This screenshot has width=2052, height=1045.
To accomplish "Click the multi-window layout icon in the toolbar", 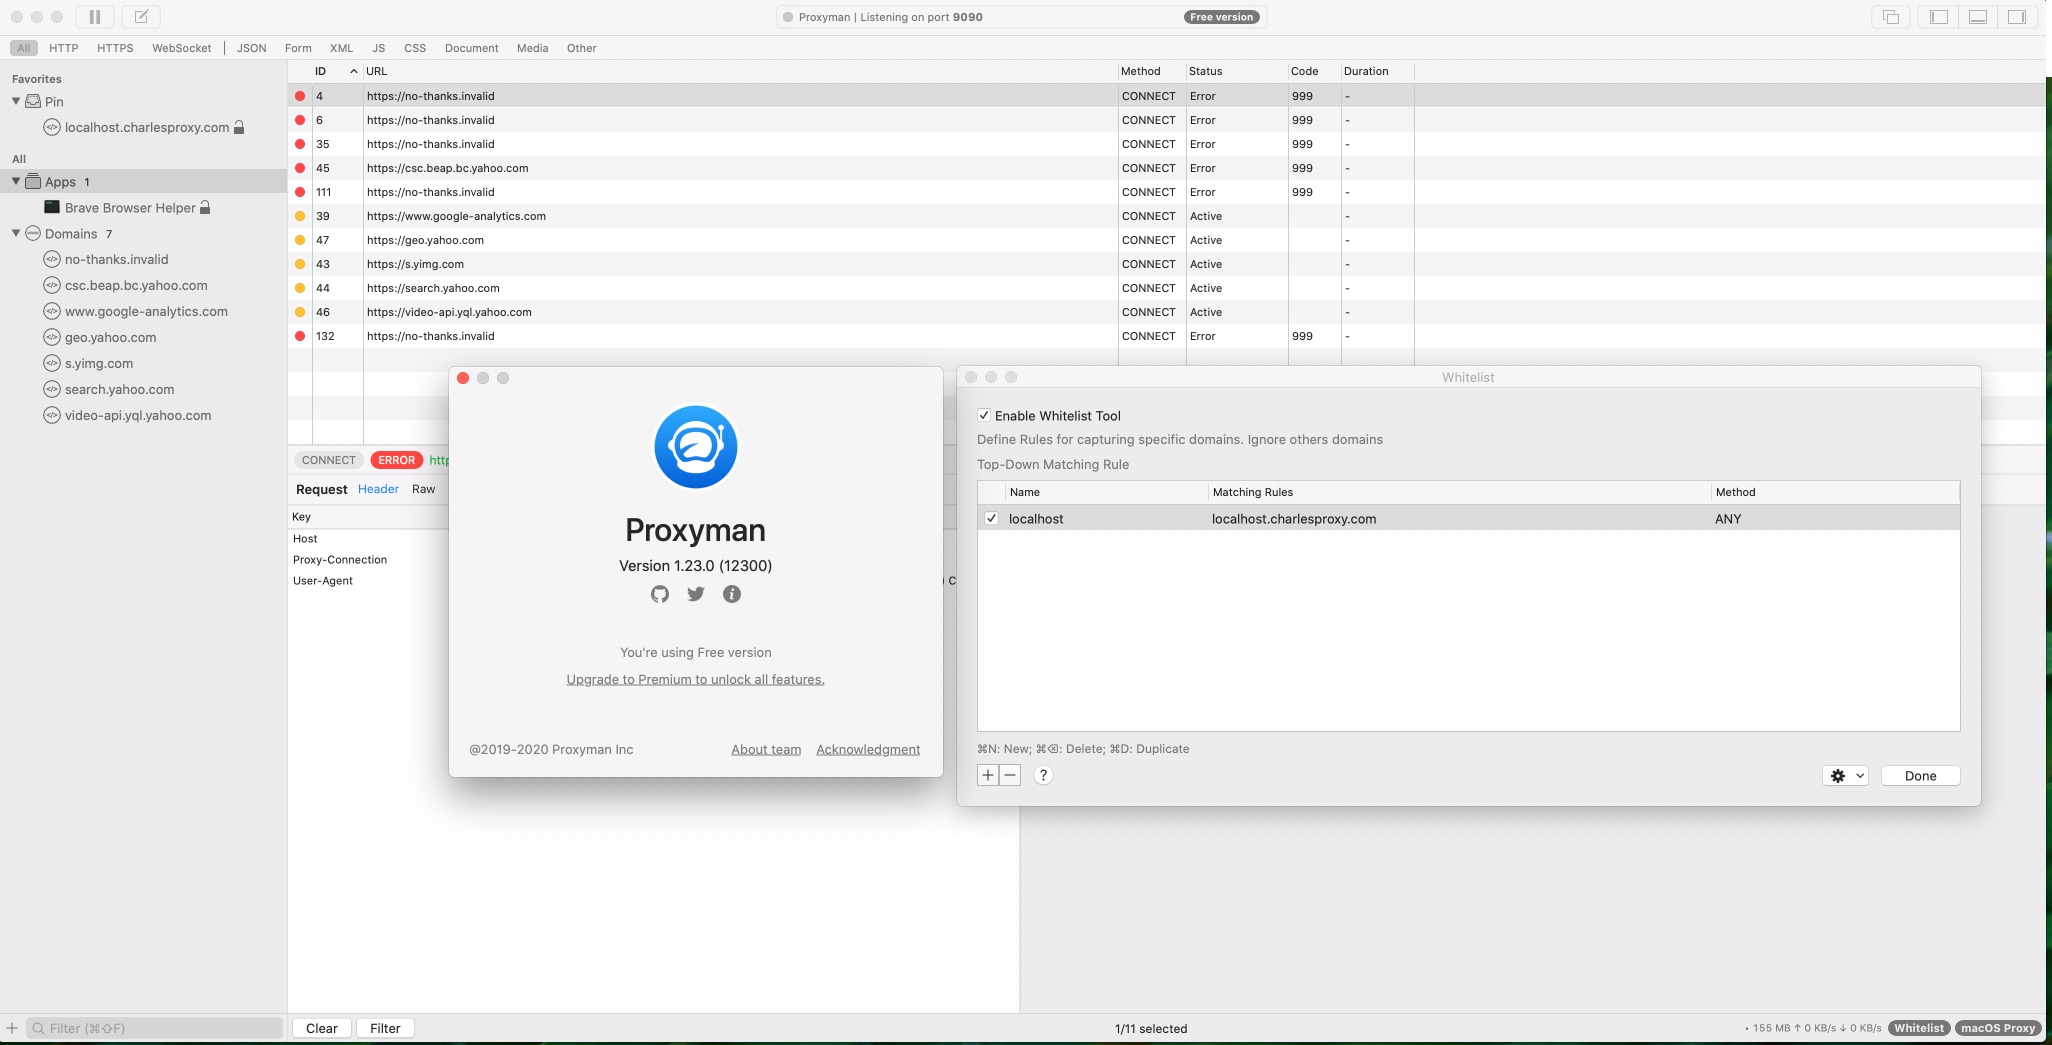I will (1891, 17).
